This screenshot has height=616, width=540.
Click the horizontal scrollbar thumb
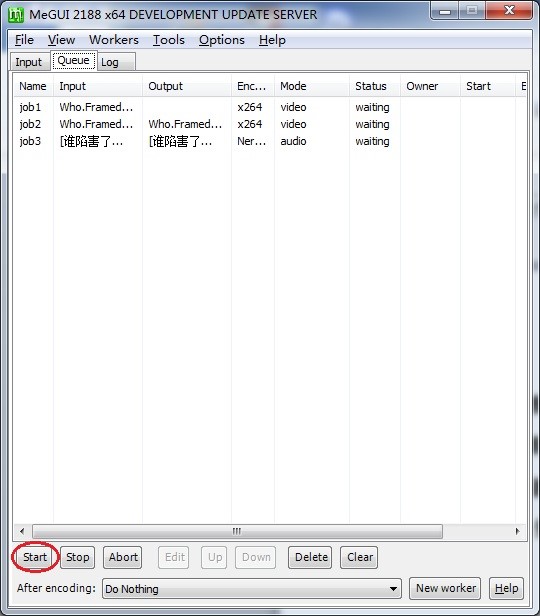[x=238, y=532]
